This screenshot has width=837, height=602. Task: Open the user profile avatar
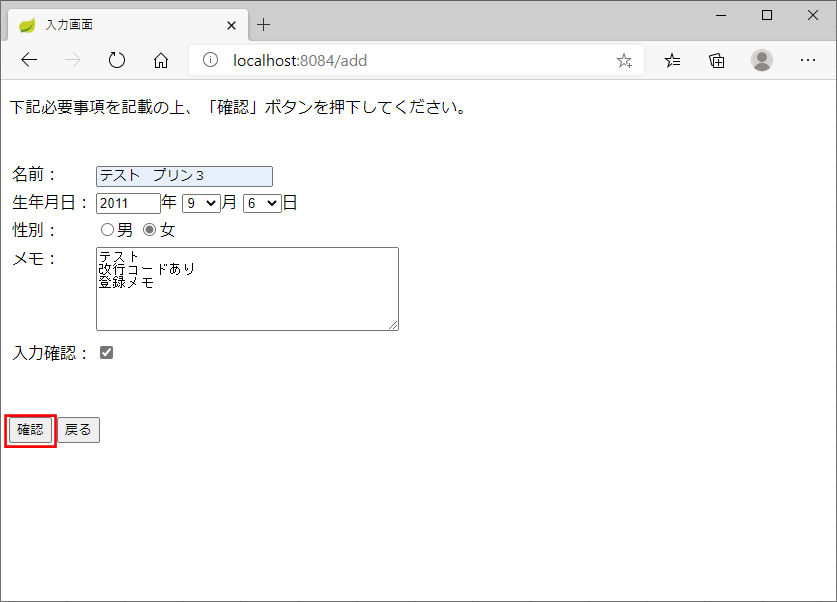click(762, 60)
